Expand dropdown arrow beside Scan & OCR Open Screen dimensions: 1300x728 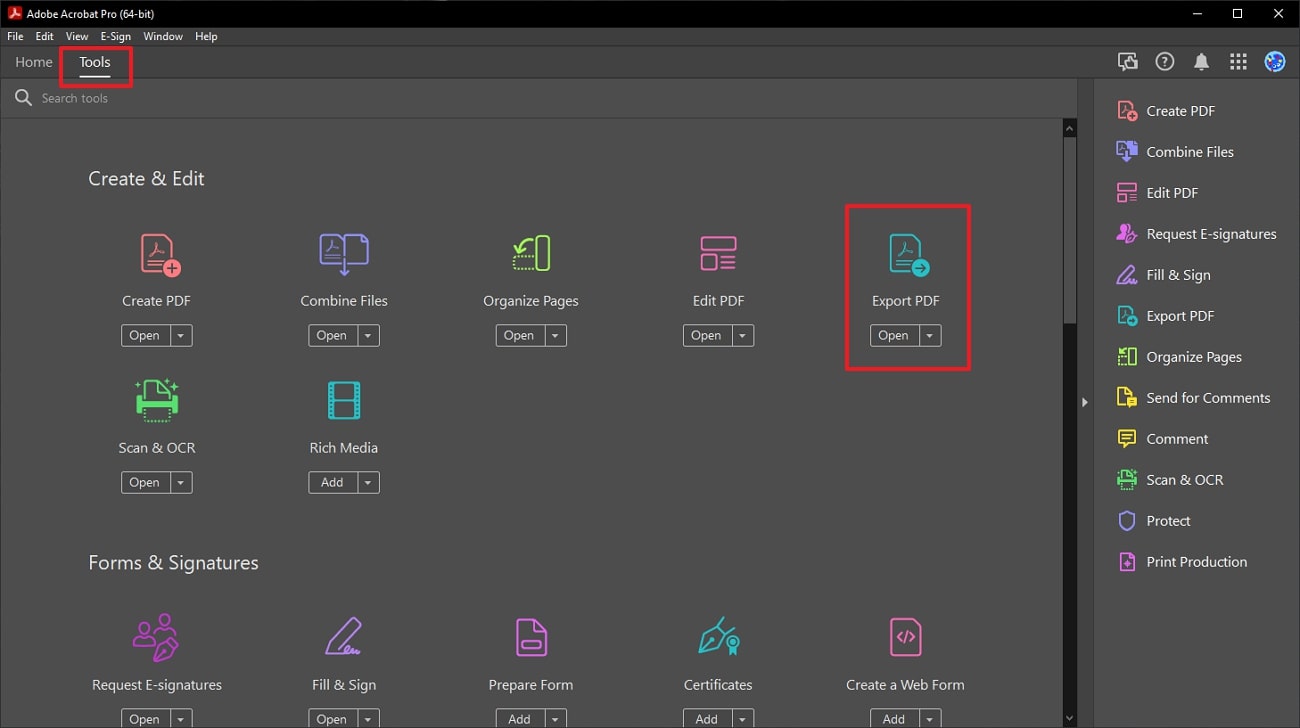[181, 483]
